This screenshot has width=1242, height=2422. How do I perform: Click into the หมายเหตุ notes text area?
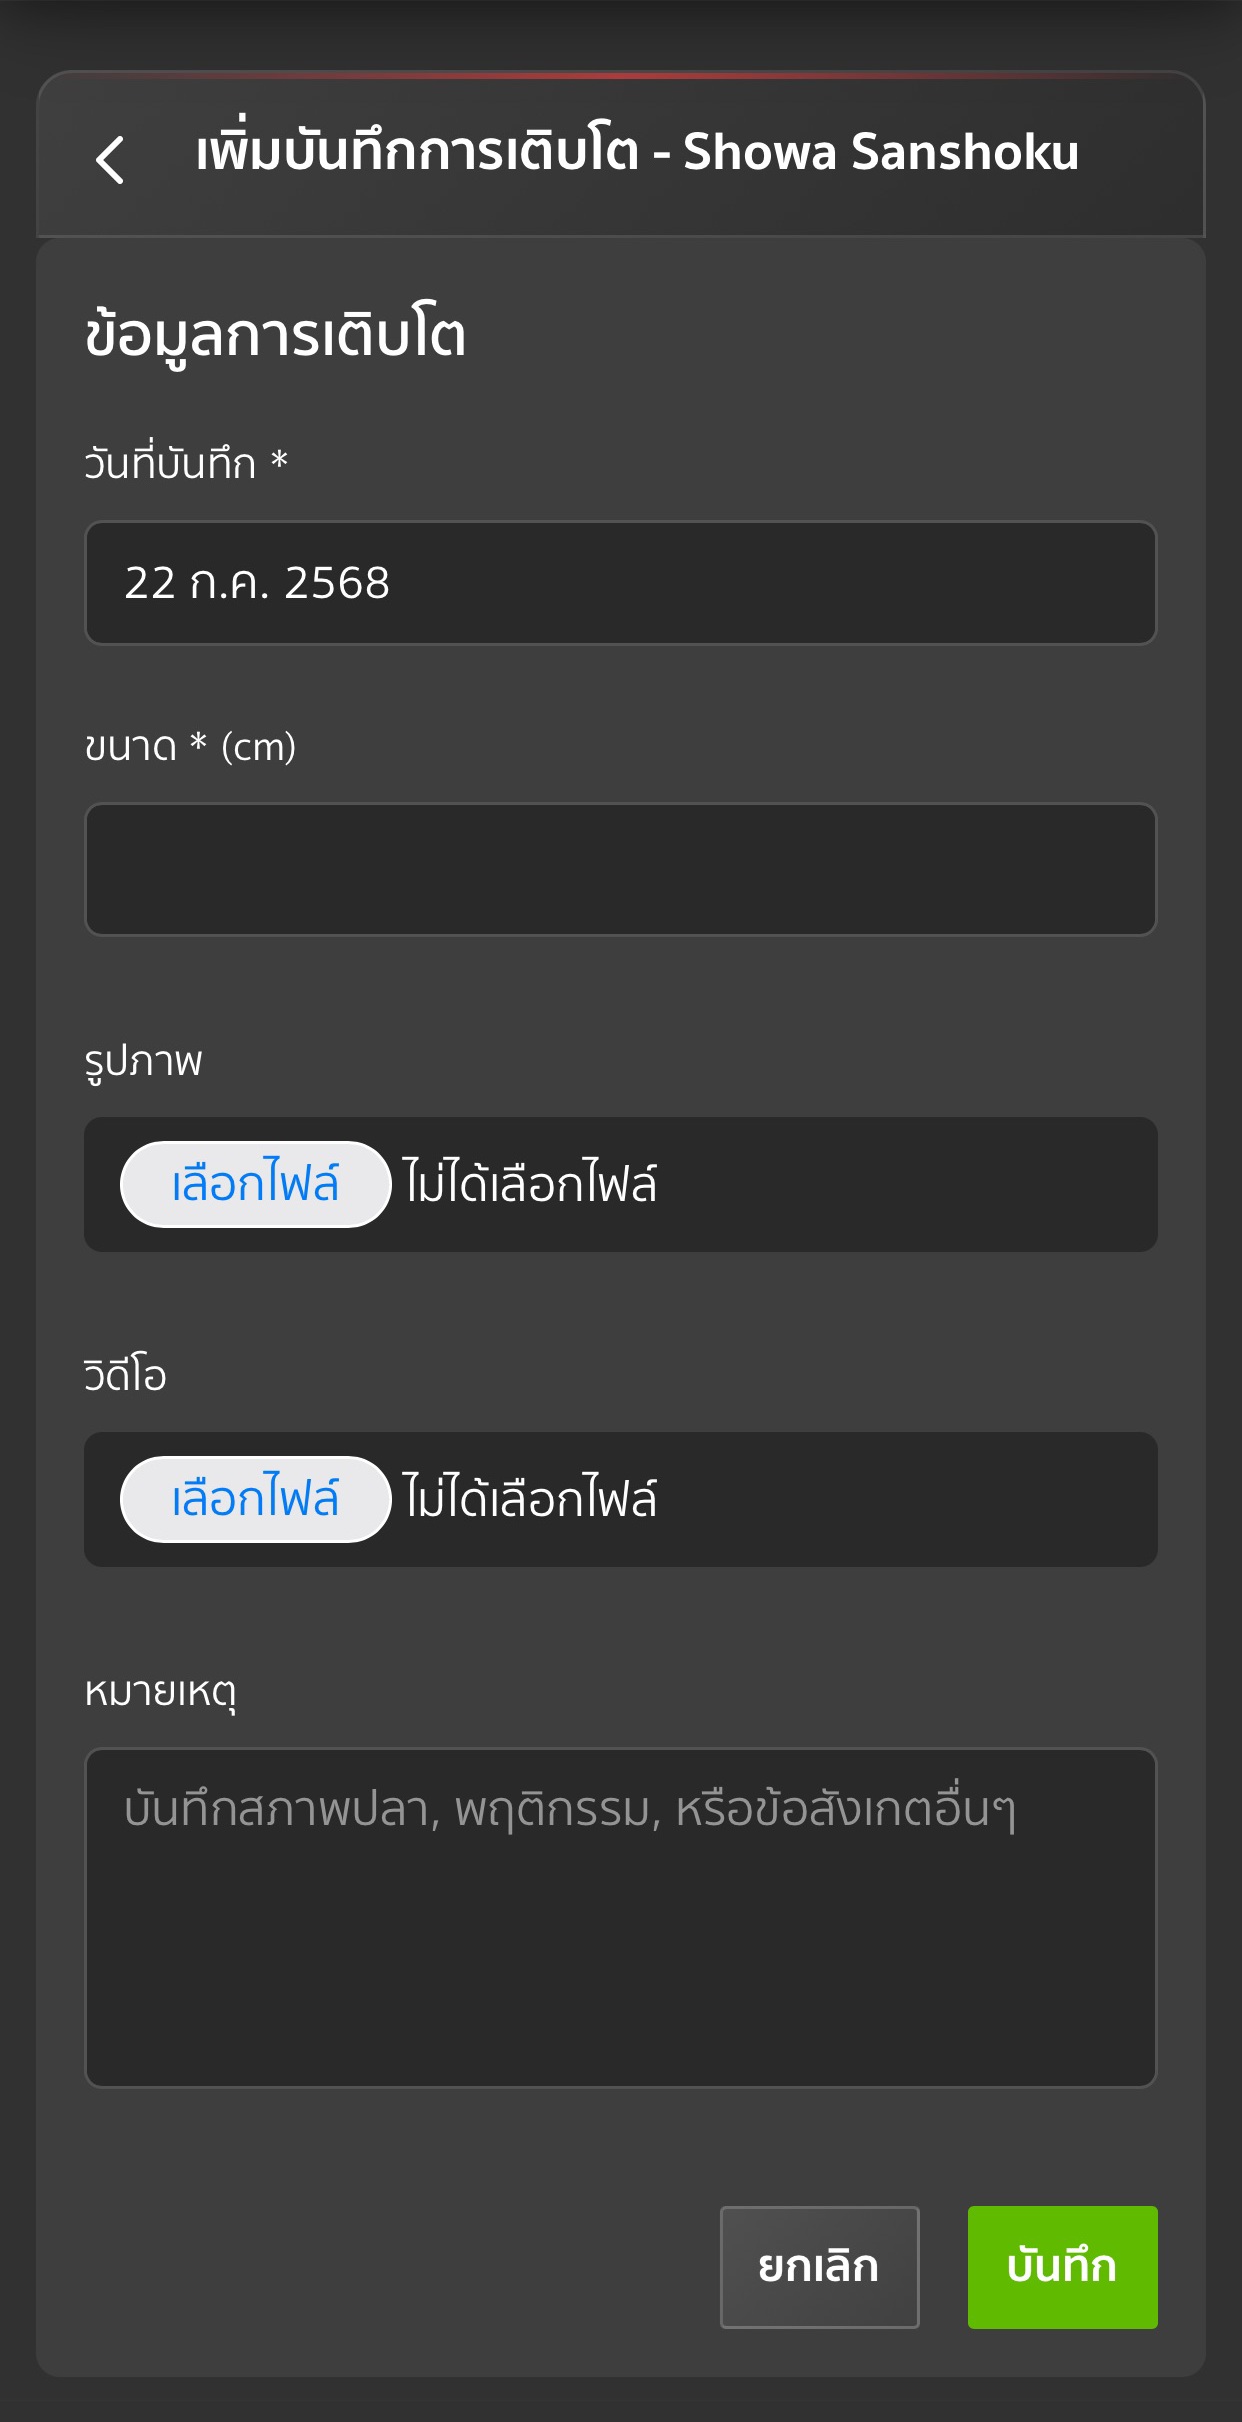click(x=620, y=1917)
